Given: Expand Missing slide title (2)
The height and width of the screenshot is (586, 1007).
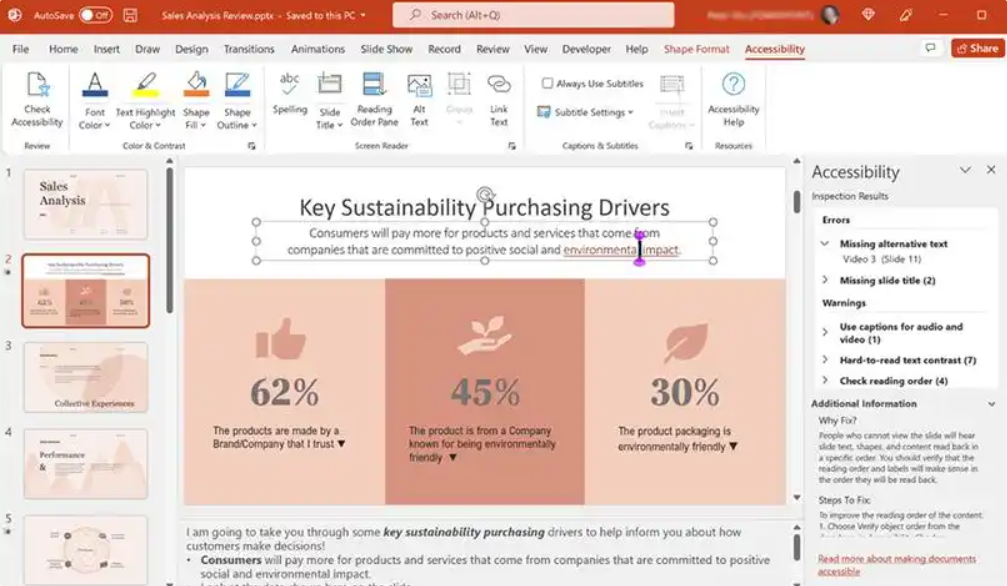Looking at the screenshot, I should [825, 280].
